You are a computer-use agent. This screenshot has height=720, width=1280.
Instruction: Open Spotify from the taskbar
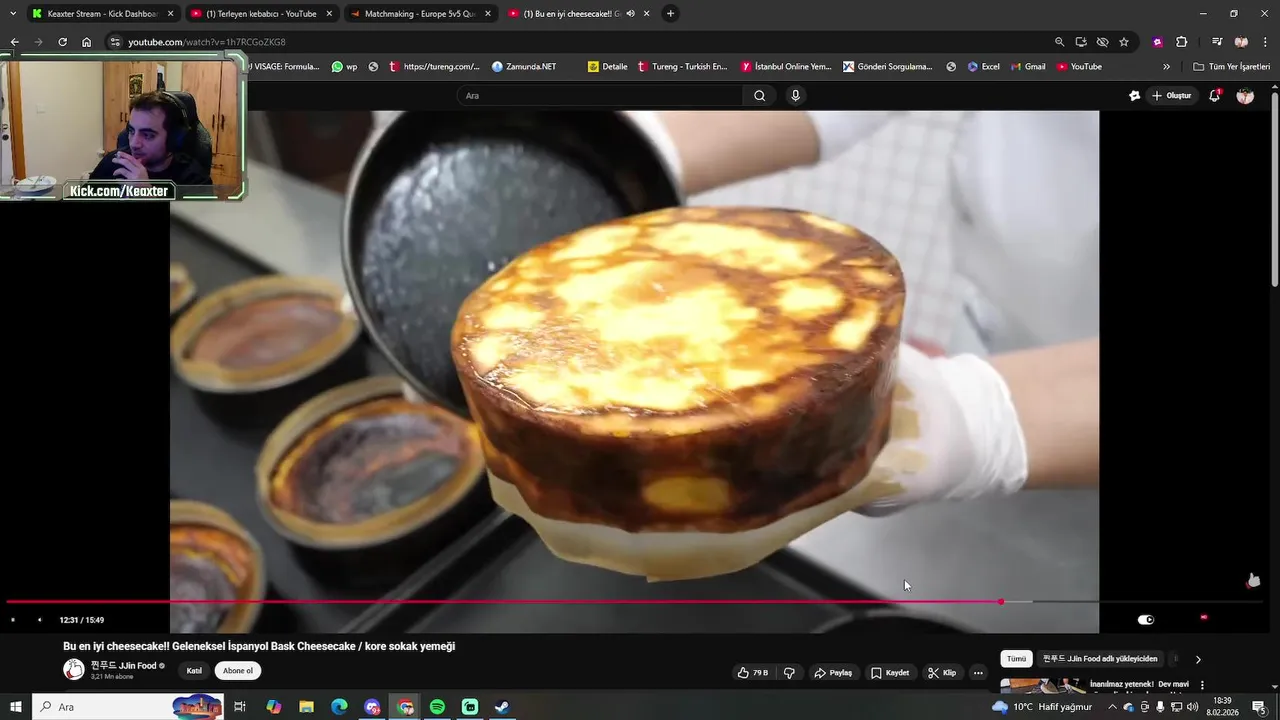click(437, 707)
